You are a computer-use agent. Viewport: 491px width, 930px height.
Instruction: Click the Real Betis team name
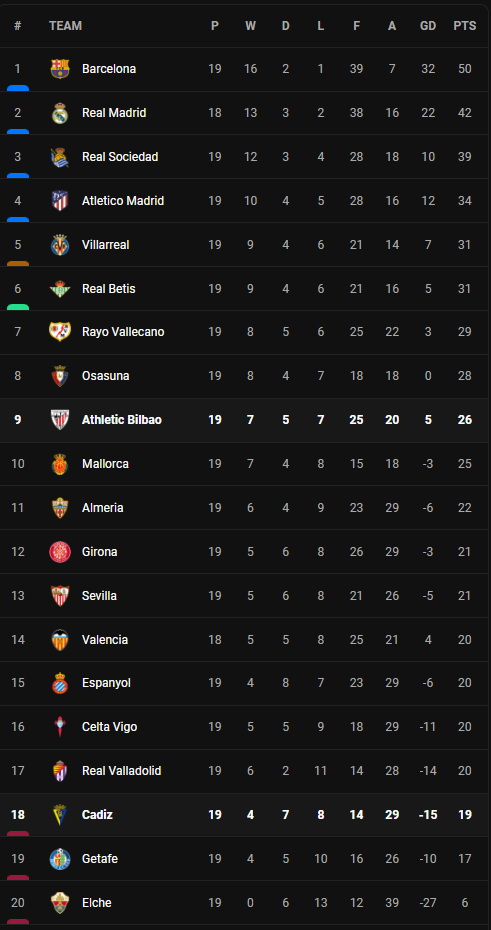point(109,288)
